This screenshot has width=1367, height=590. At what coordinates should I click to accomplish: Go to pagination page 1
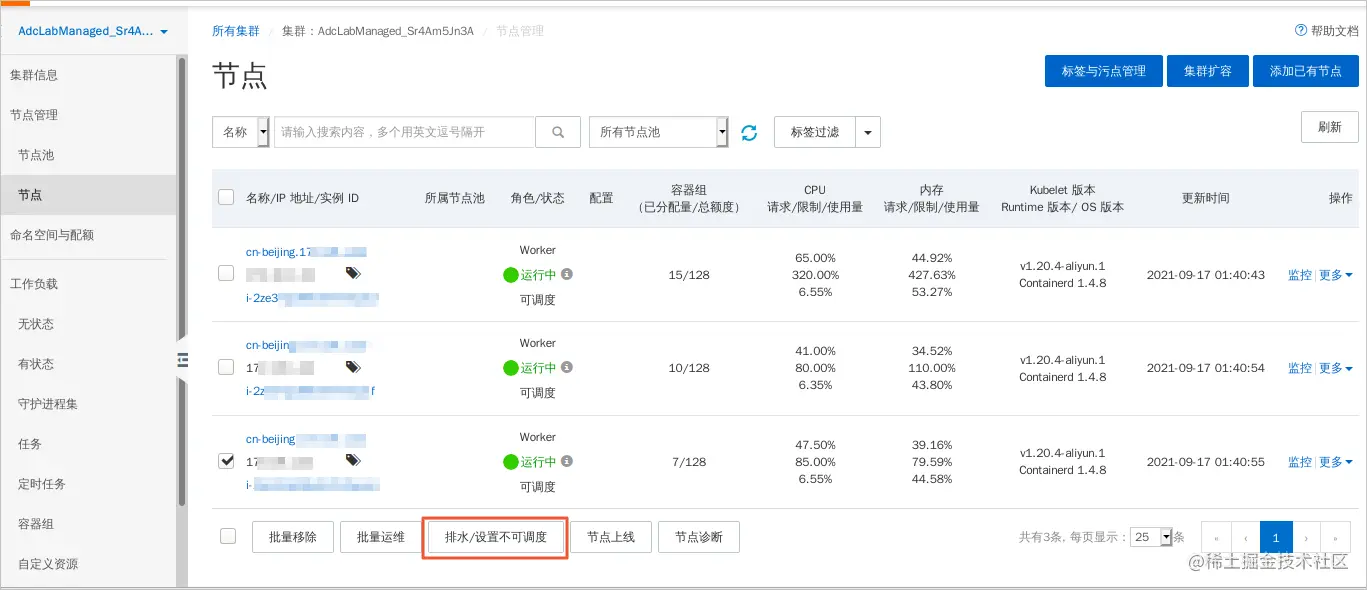[x=1276, y=537]
